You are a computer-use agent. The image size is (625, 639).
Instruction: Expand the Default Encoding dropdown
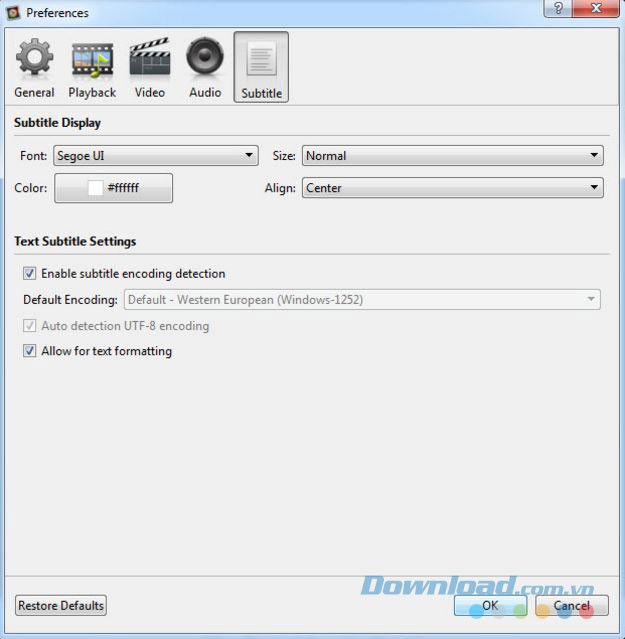click(x=361, y=299)
